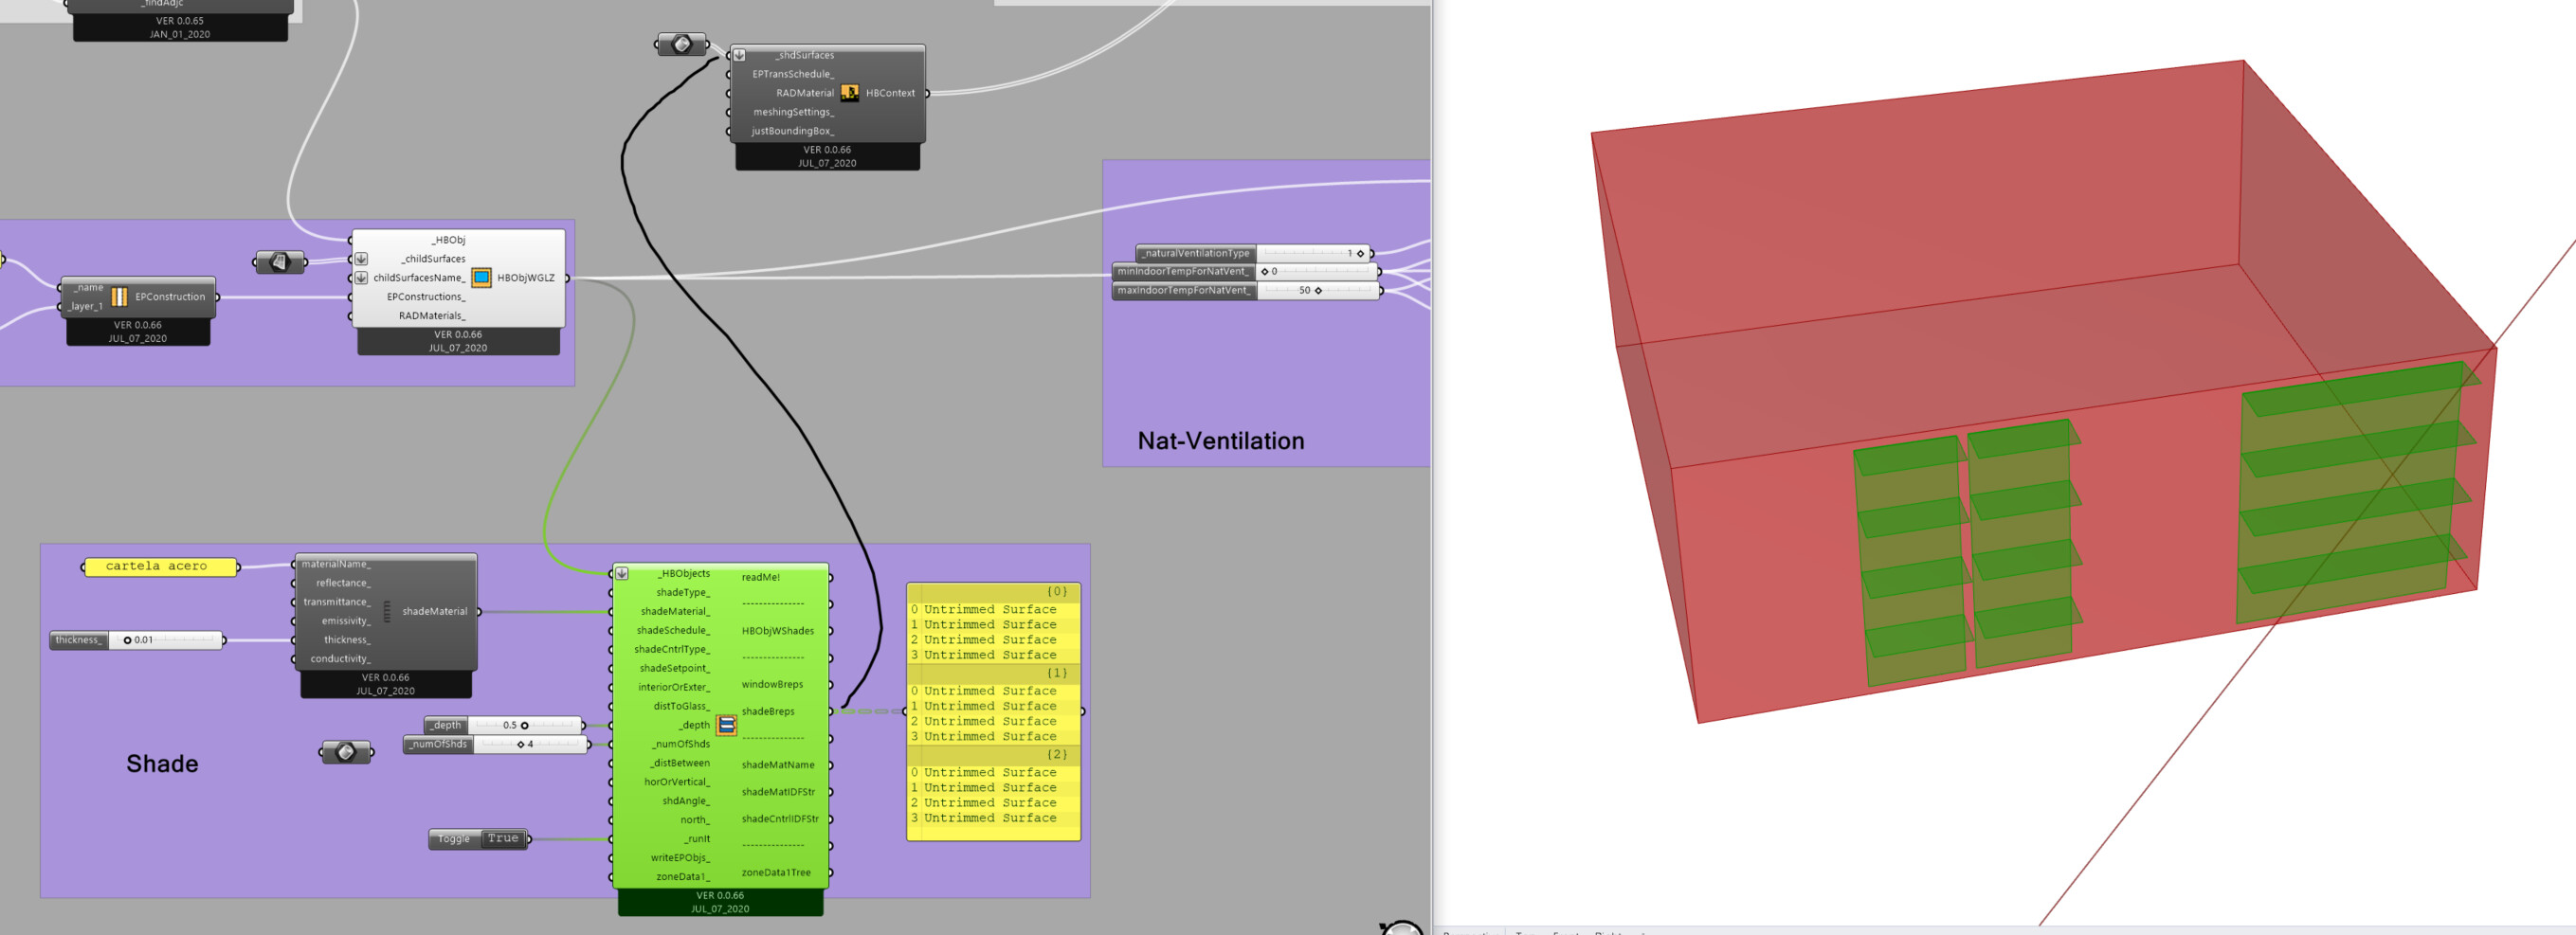
Task: Click the _runIt input
Action: [697, 840]
